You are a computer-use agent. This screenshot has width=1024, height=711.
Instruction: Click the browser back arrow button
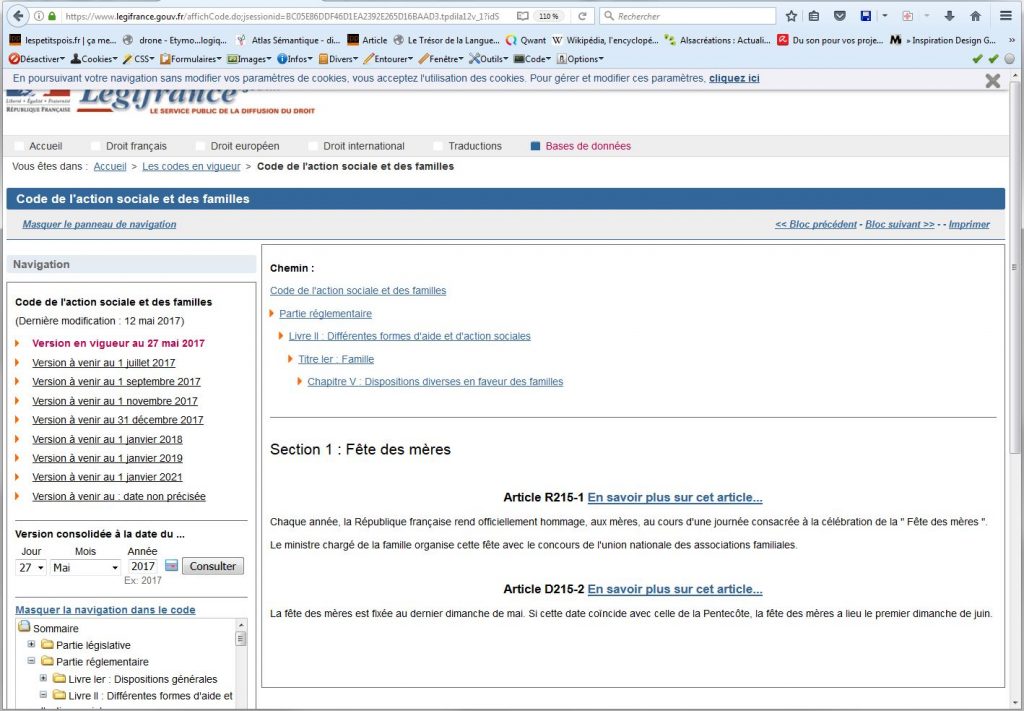coord(17,16)
